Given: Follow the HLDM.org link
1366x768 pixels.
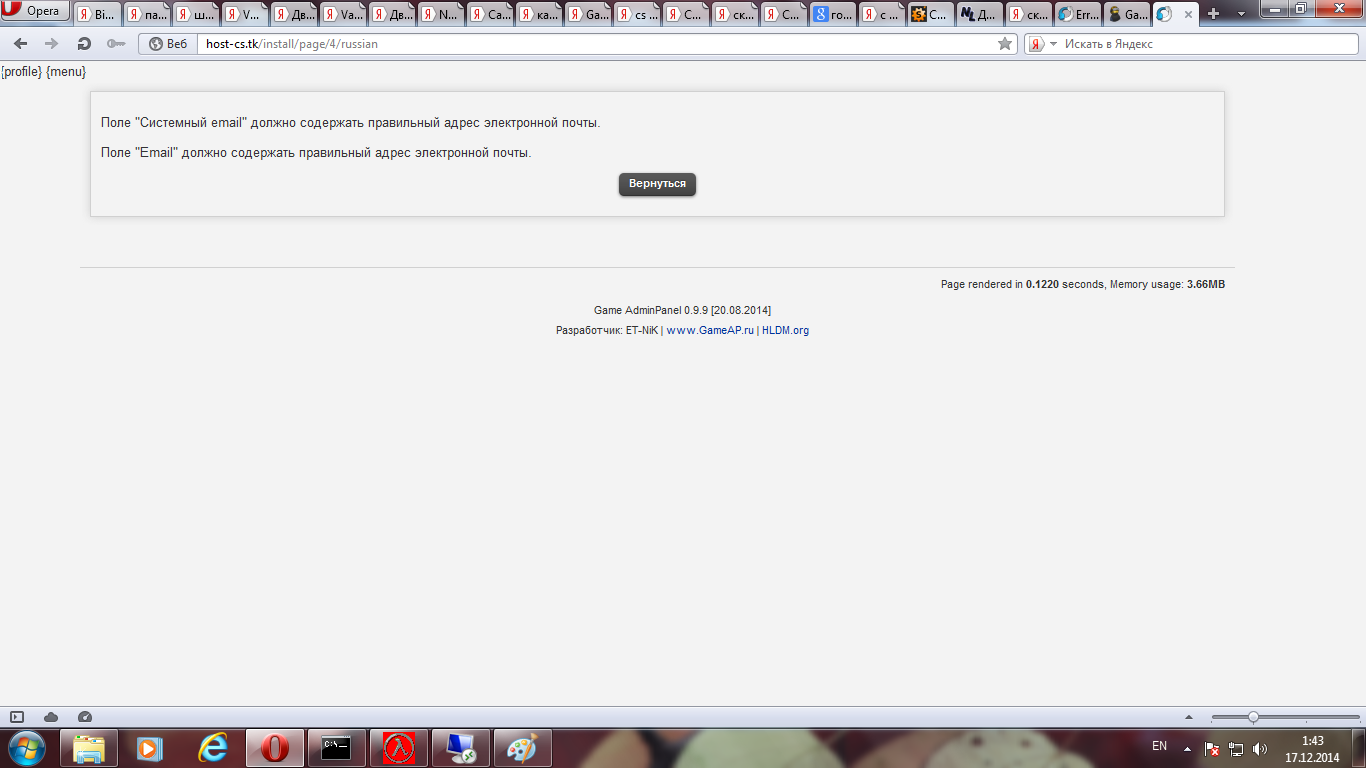Looking at the screenshot, I should click(785, 330).
